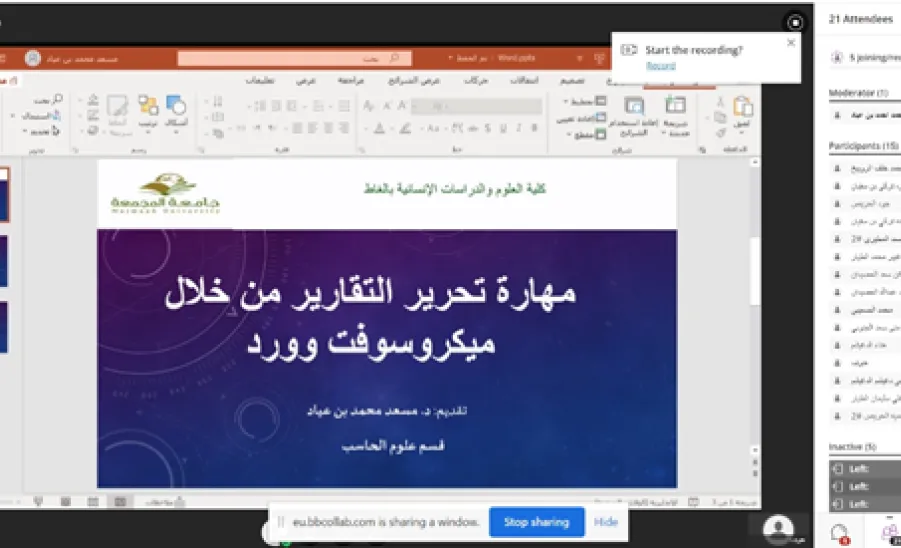This screenshot has height=548, width=901.
Task: Click the New Slide icon
Action: click(x=675, y=106)
